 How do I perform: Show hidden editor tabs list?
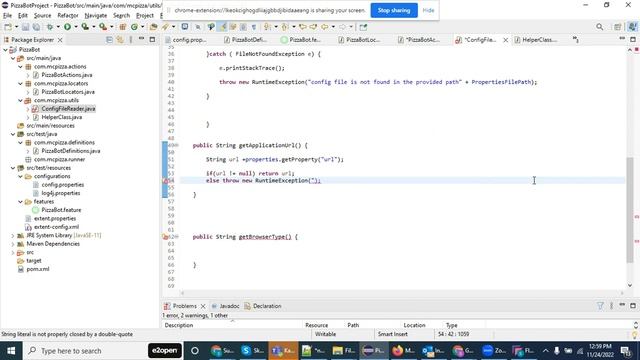pos(575,39)
